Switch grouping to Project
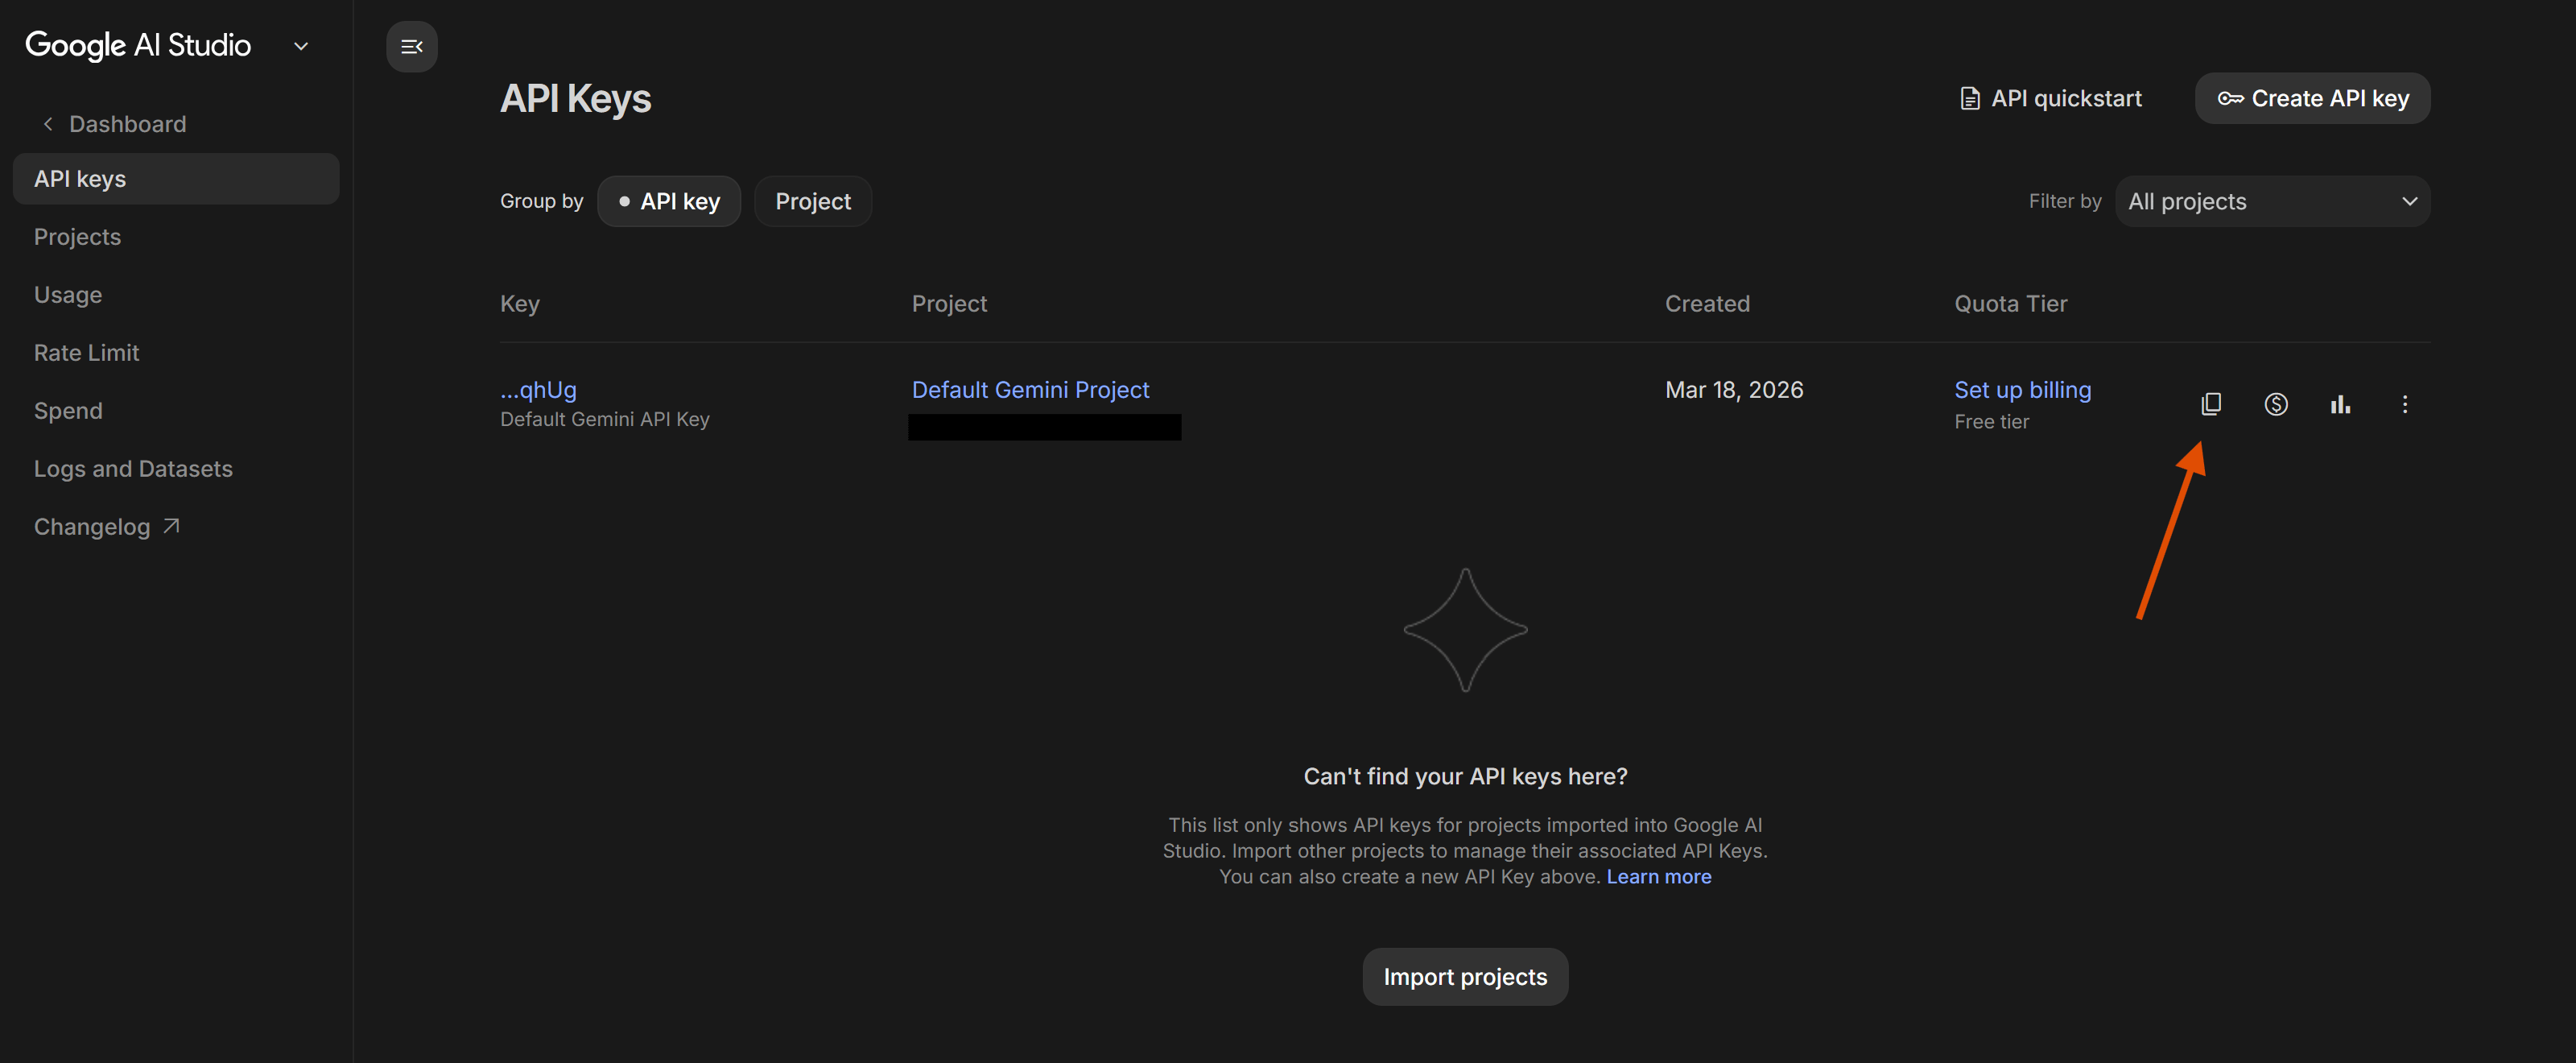Screen dimensions: 2576x1063 click(813, 202)
